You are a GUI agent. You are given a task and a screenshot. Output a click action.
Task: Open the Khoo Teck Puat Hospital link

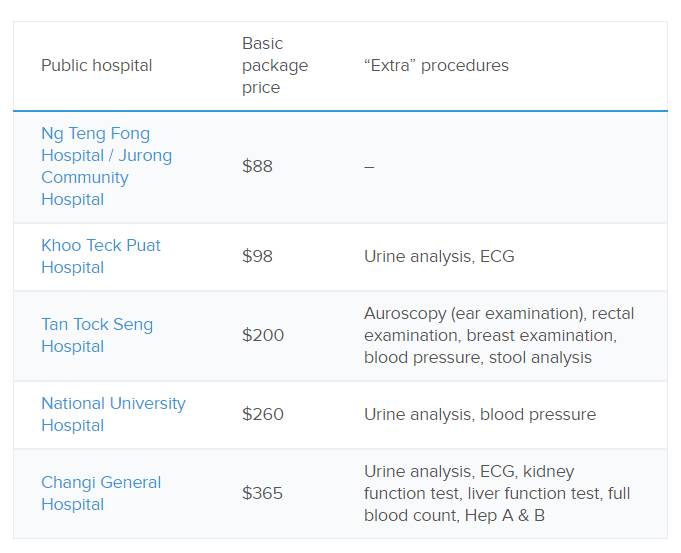[100, 246]
